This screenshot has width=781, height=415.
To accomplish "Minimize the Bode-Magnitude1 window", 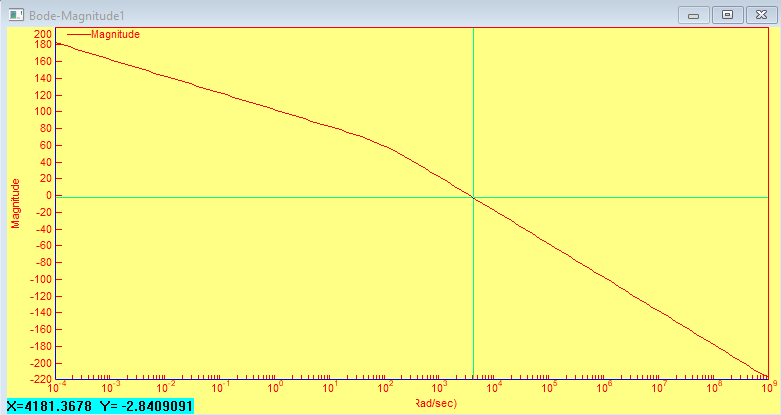I will coord(693,15).
